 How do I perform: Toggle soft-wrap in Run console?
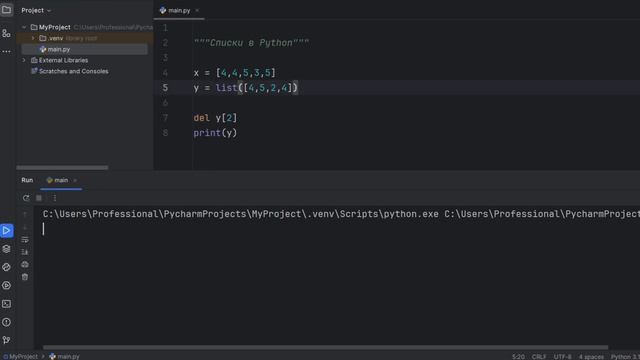[25, 240]
